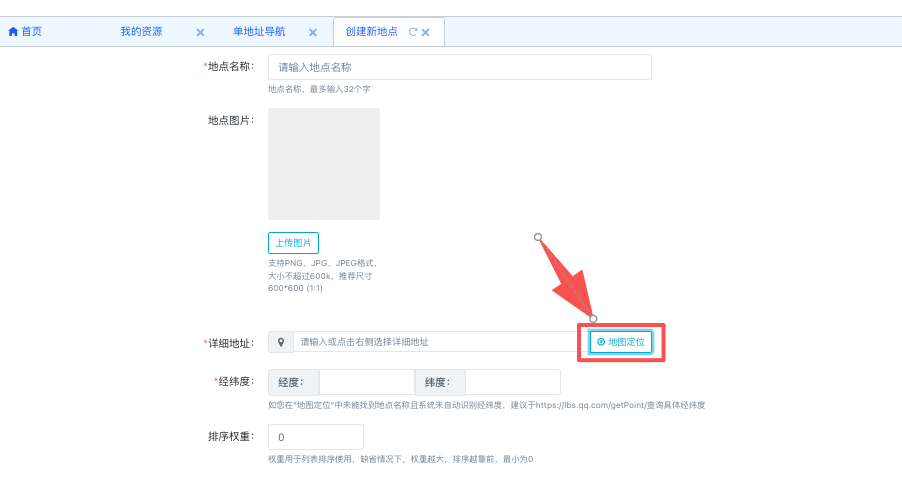Screen dimensions: 902x489
Task: Close the 我的资源 tab
Action: click(200, 32)
